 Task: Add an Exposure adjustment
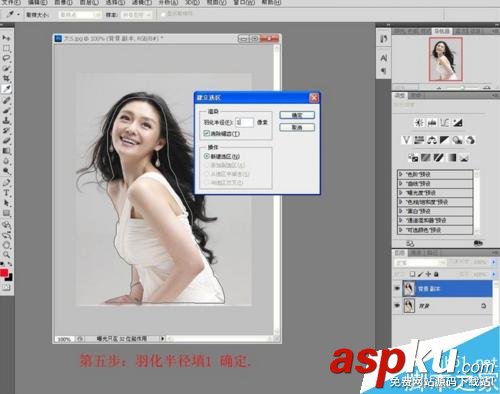pos(457,122)
